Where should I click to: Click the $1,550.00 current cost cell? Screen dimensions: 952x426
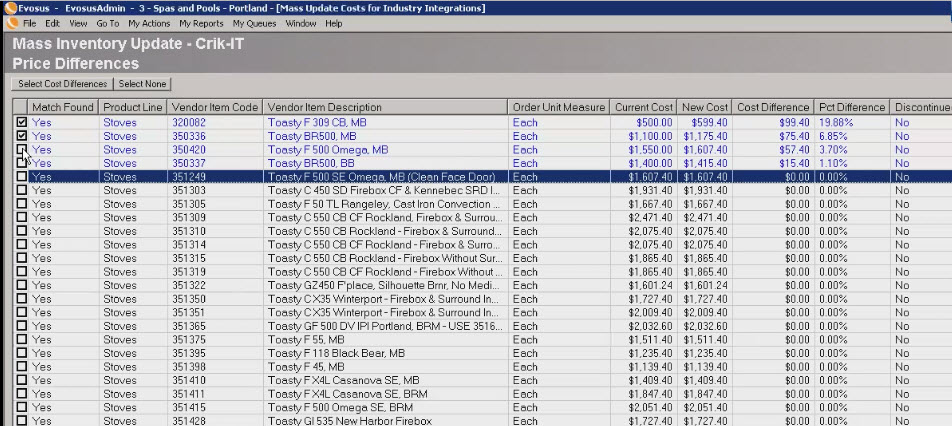pyautogui.click(x=650, y=150)
